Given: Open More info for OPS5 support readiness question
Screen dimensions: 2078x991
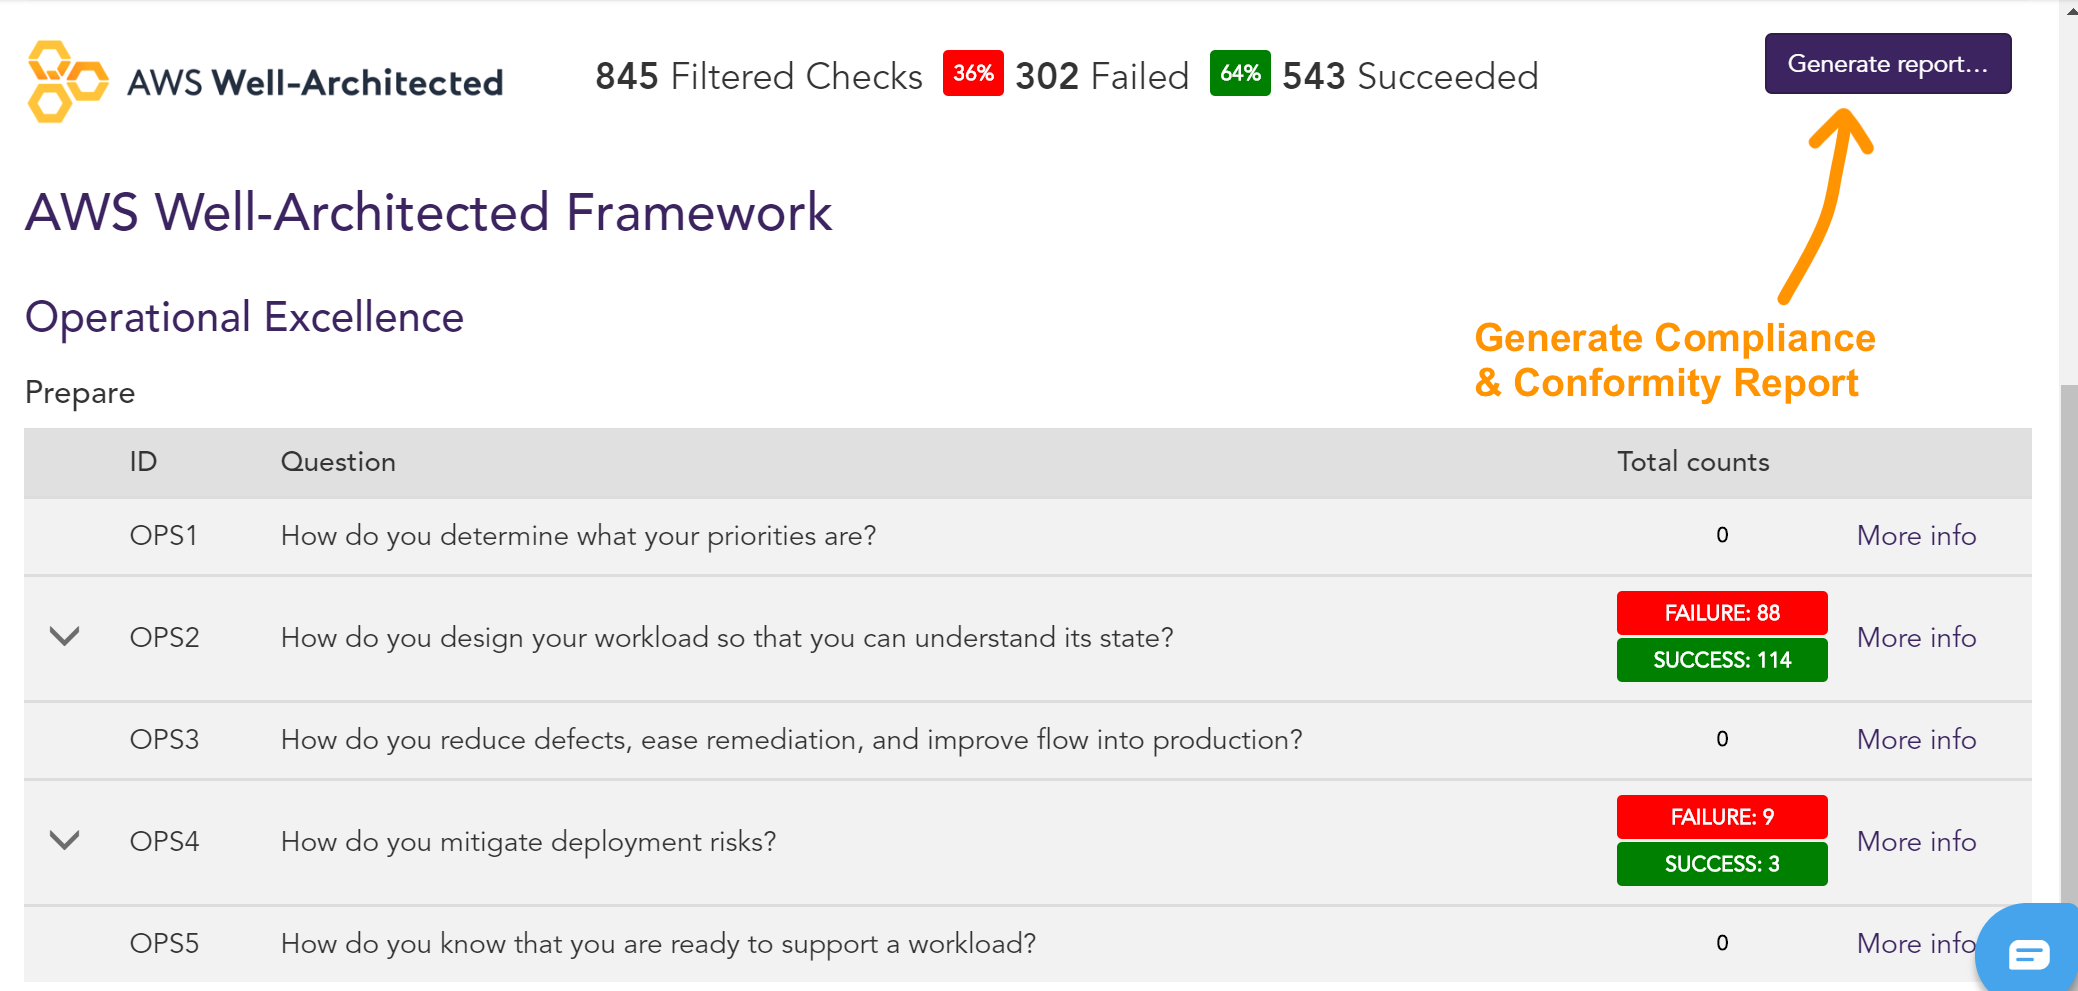Looking at the screenshot, I should [1915, 943].
